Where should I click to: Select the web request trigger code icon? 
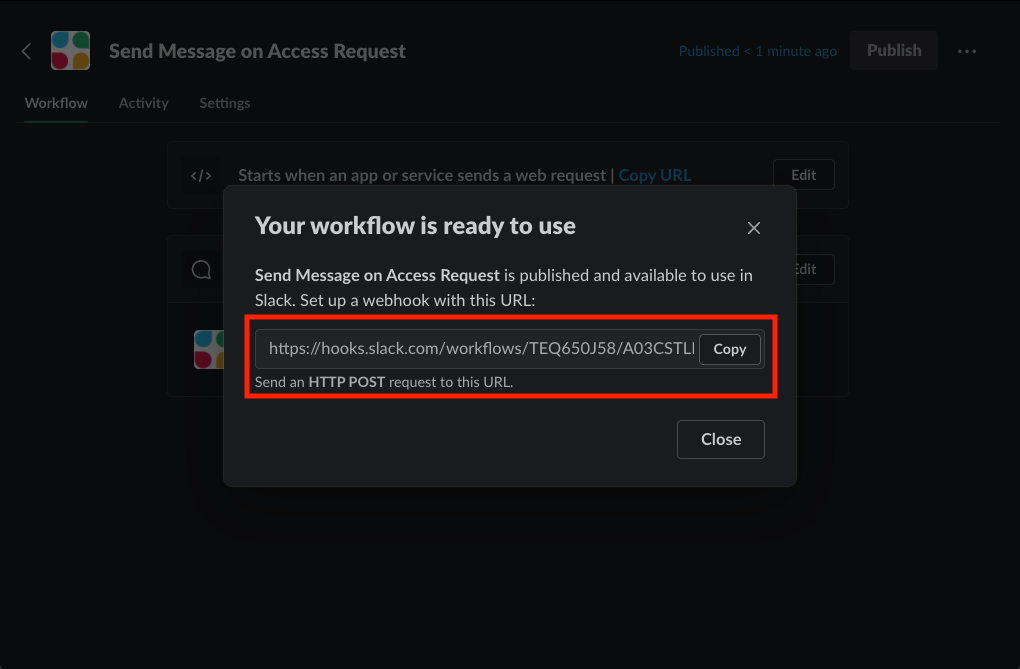point(201,174)
